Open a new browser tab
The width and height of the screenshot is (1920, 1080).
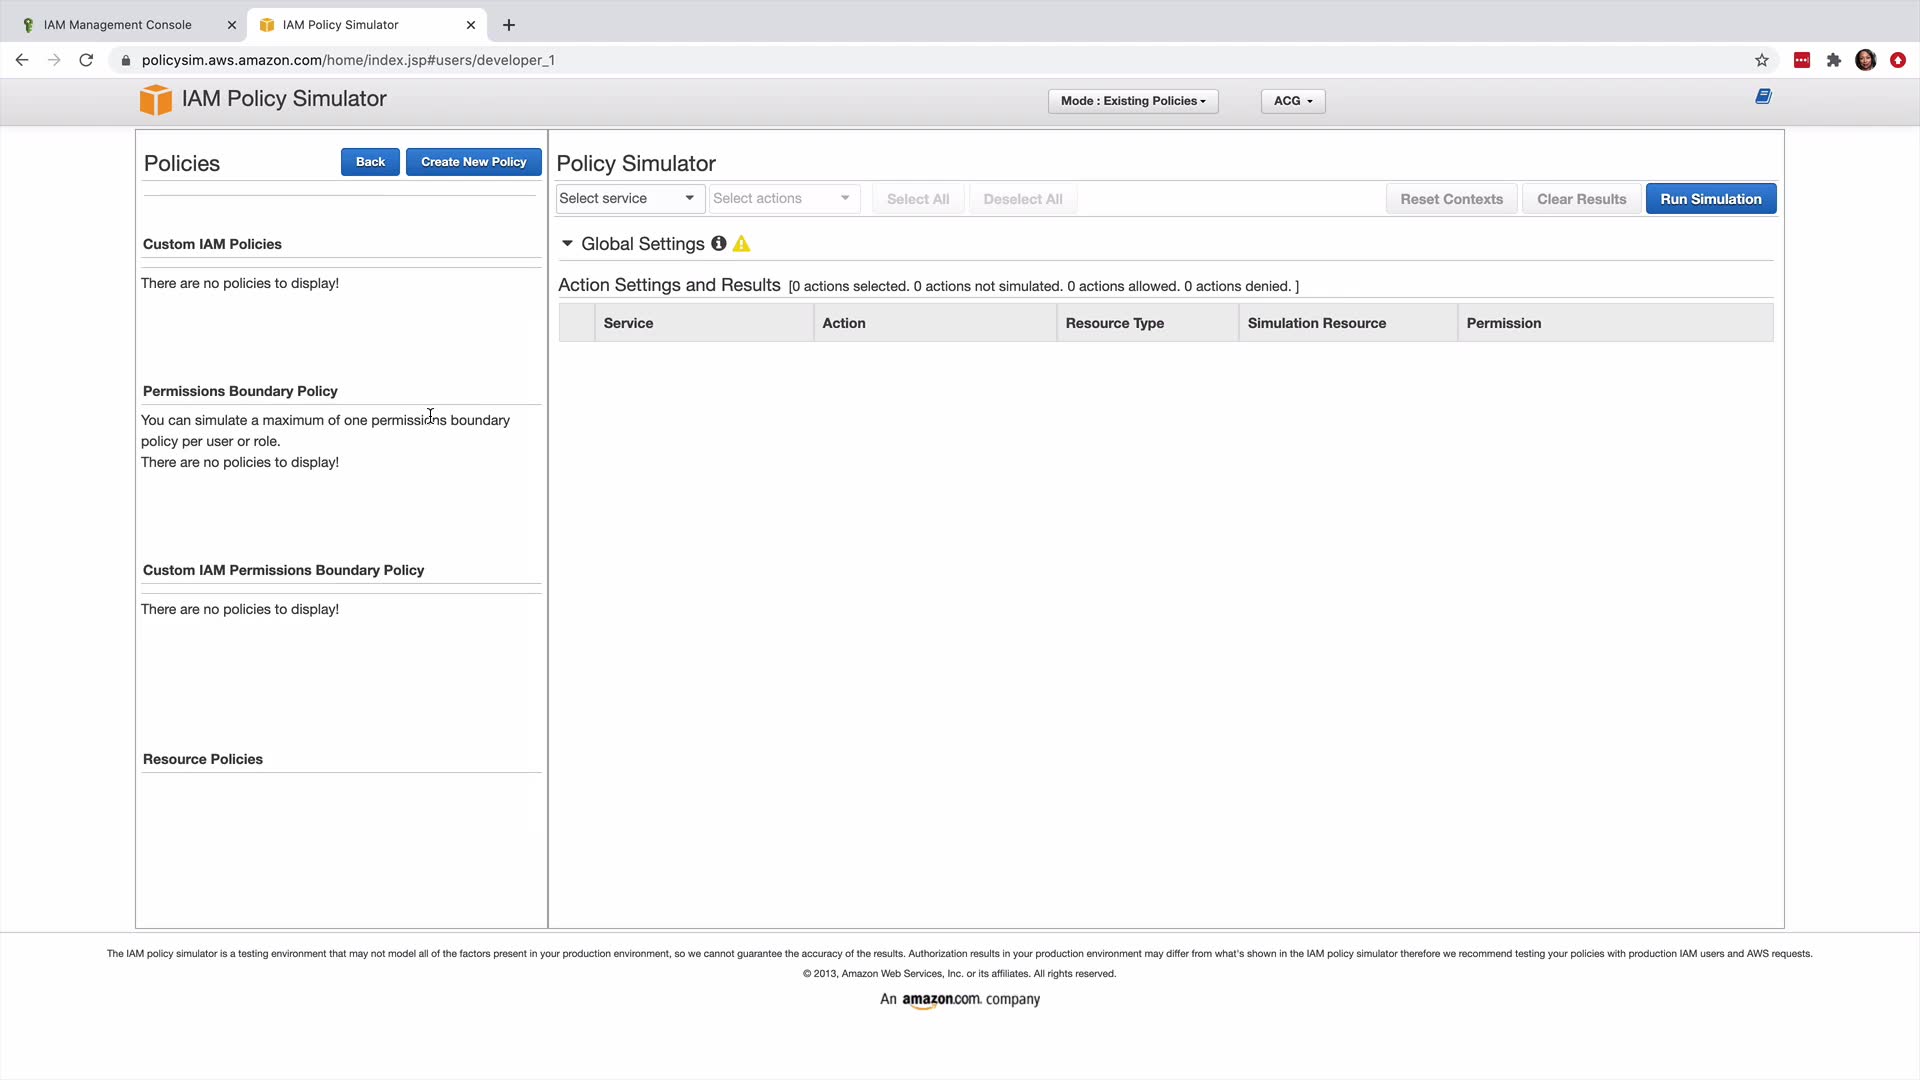509,25
